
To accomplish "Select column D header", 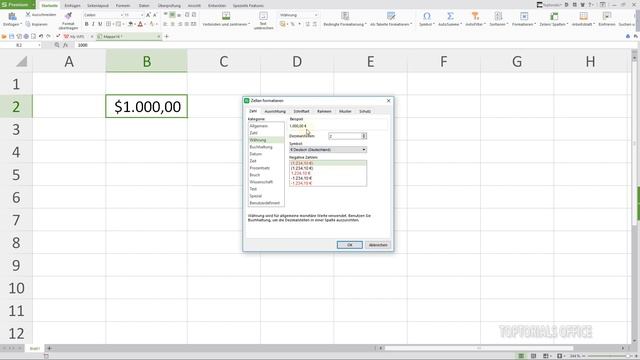I will tap(297, 62).
